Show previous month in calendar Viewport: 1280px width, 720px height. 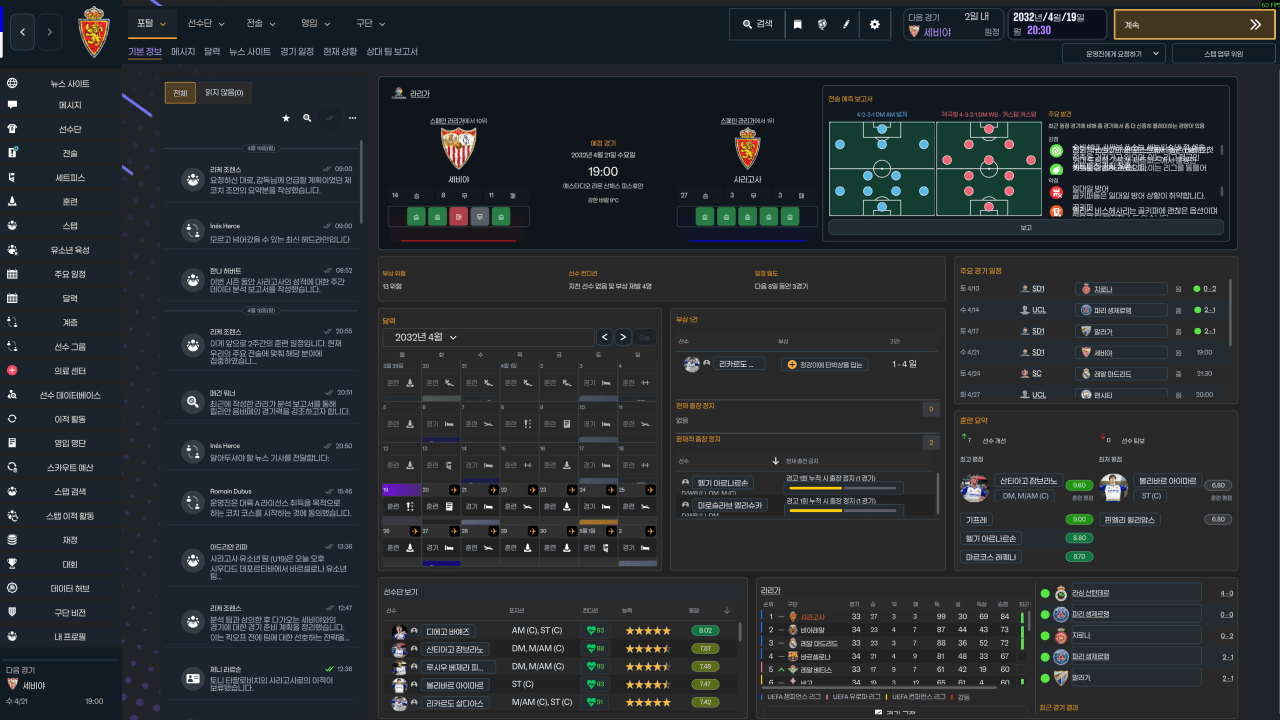pyautogui.click(x=604, y=337)
